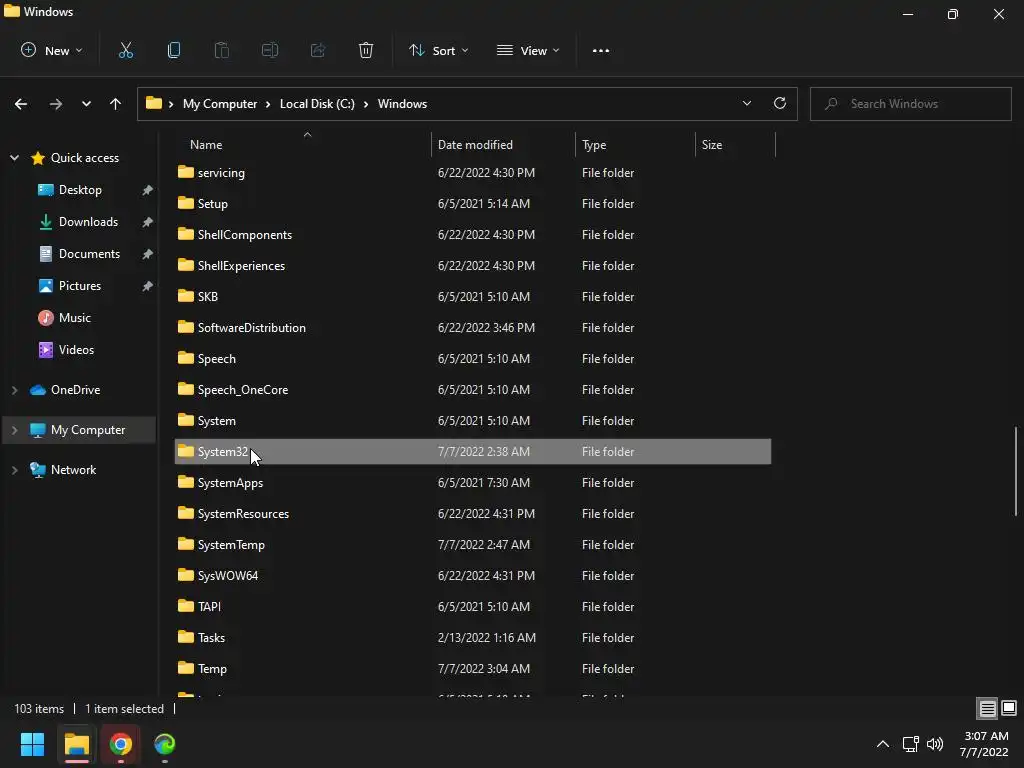Click the vertical scrollbar thumb
This screenshot has width=1024, height=768.
(x=1016, y=470)
